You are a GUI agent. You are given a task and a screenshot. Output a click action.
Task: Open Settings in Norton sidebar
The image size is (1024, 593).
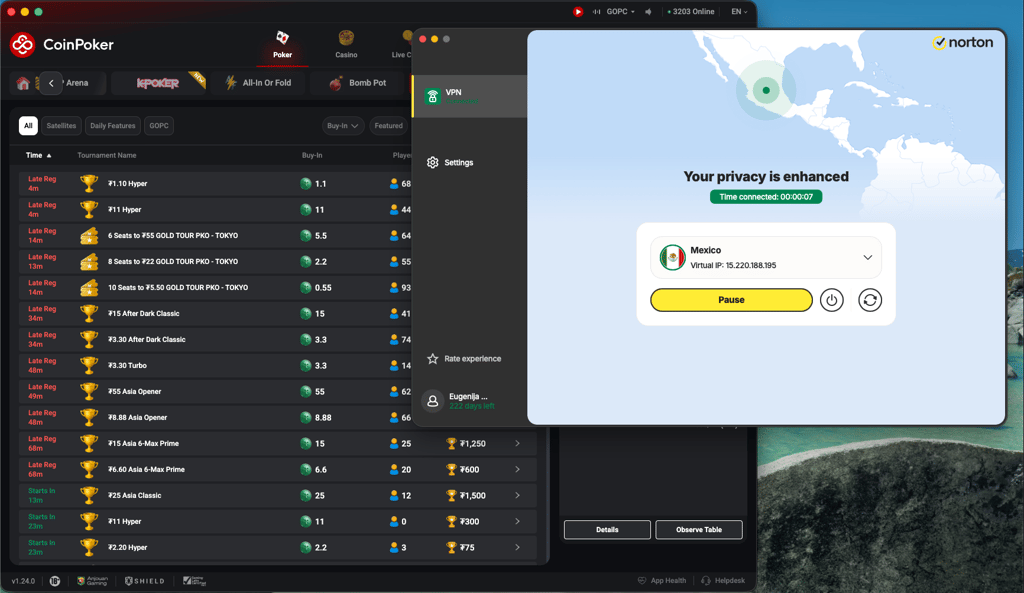tap(450, 163)
